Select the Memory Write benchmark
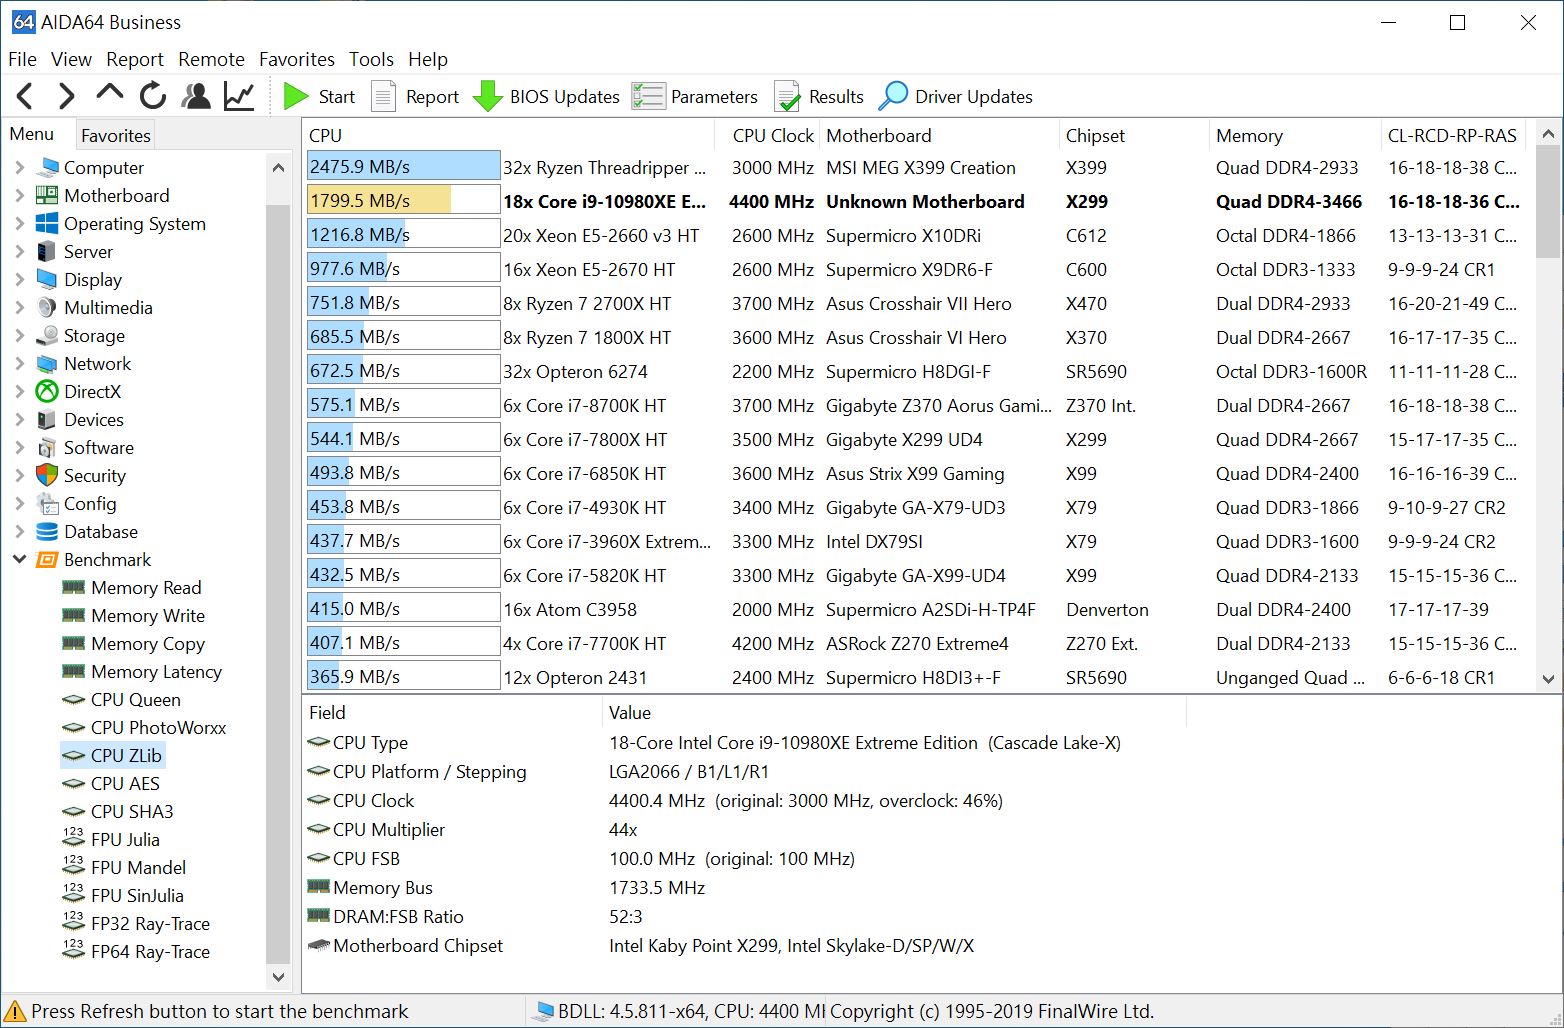 point(148,616)
